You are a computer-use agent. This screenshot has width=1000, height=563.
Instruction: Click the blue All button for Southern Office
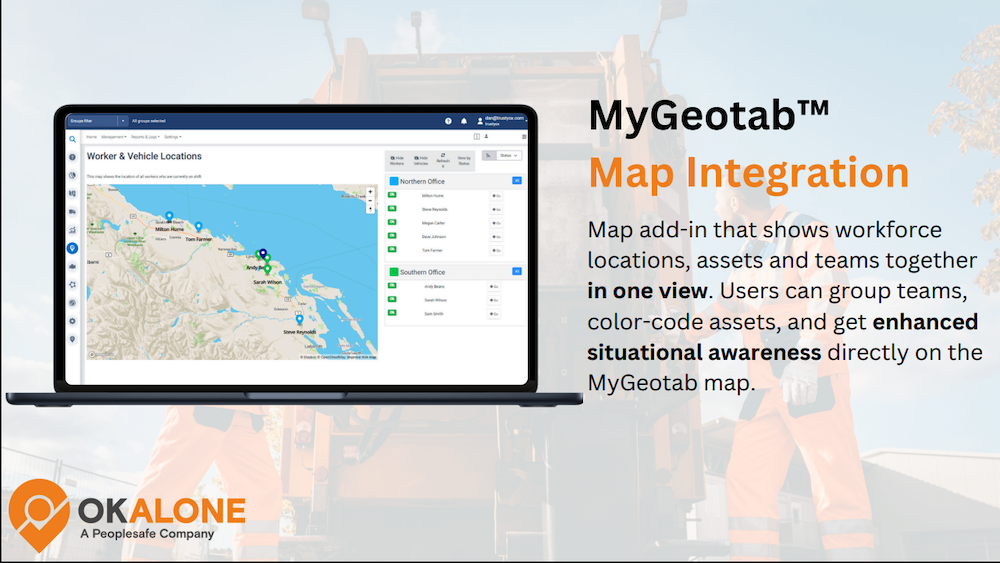tap(517, 272)
